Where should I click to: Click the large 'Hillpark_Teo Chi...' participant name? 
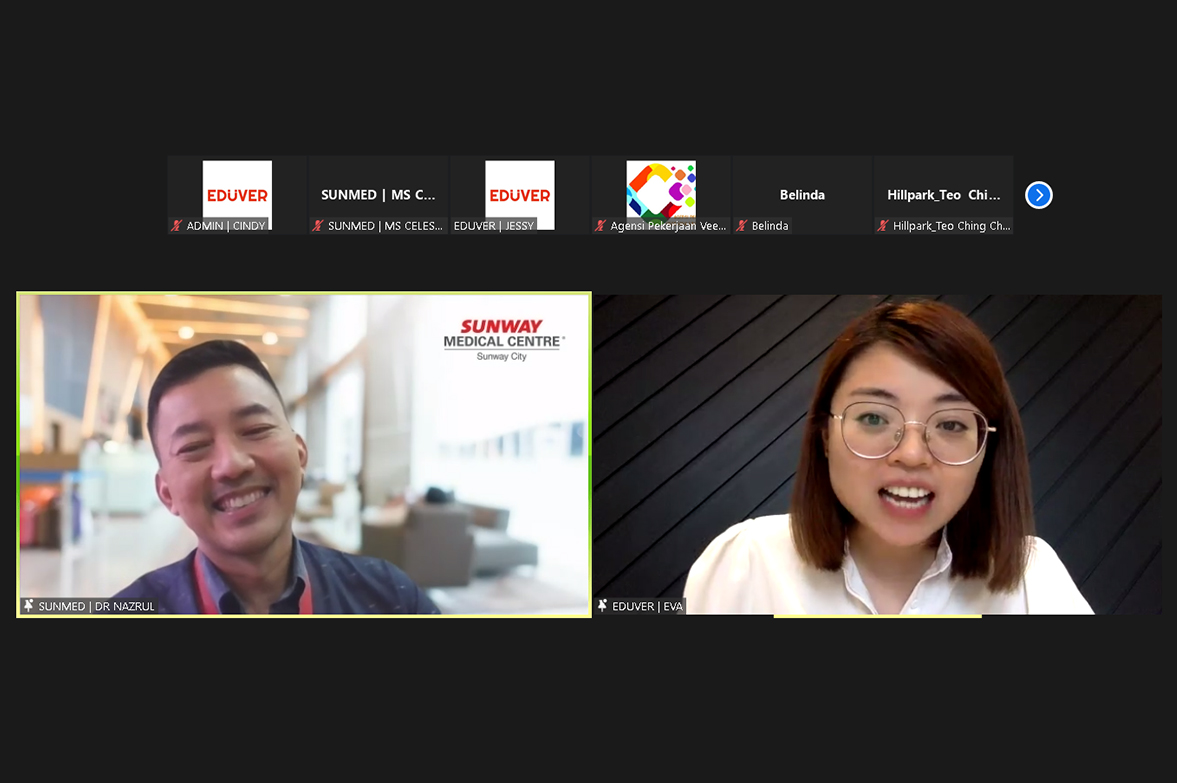tap(944, 194)
